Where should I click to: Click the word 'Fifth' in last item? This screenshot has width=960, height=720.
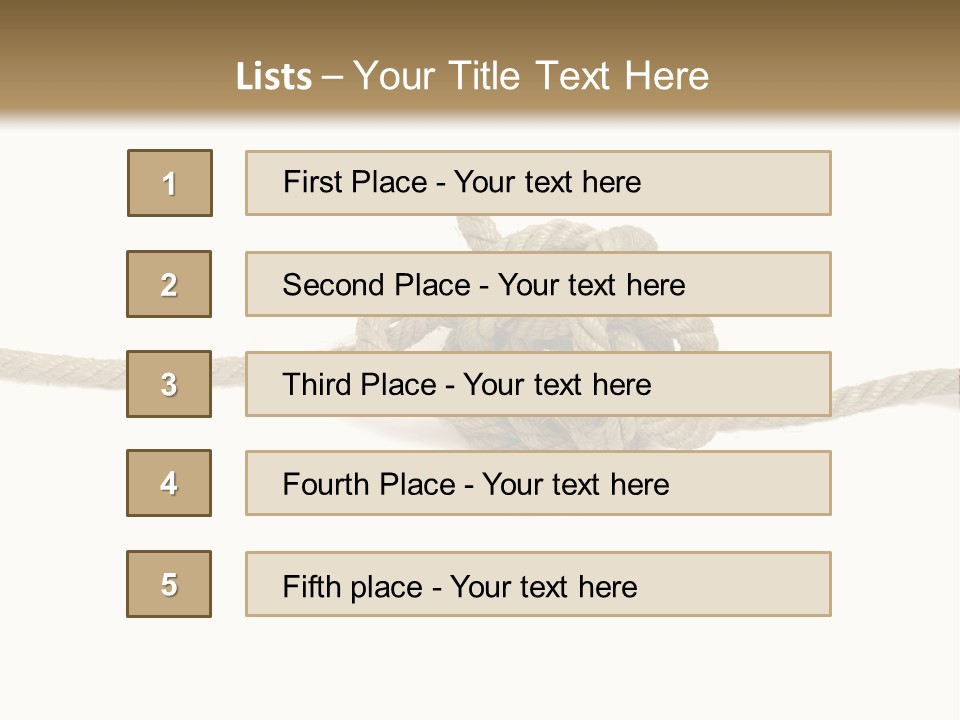tap(312, 586)
